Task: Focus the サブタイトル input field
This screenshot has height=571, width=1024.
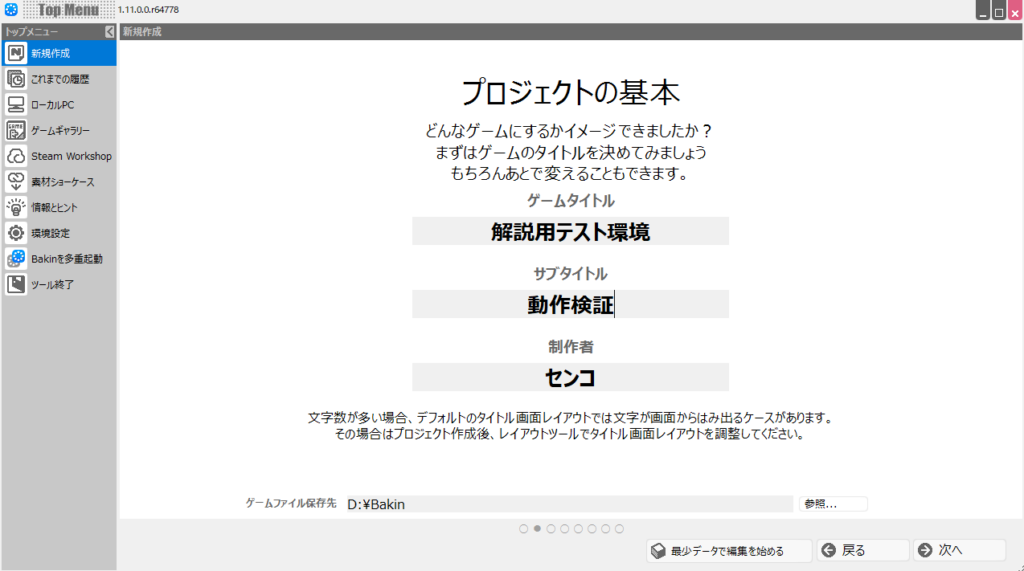Action: click(x=570, y=305)
